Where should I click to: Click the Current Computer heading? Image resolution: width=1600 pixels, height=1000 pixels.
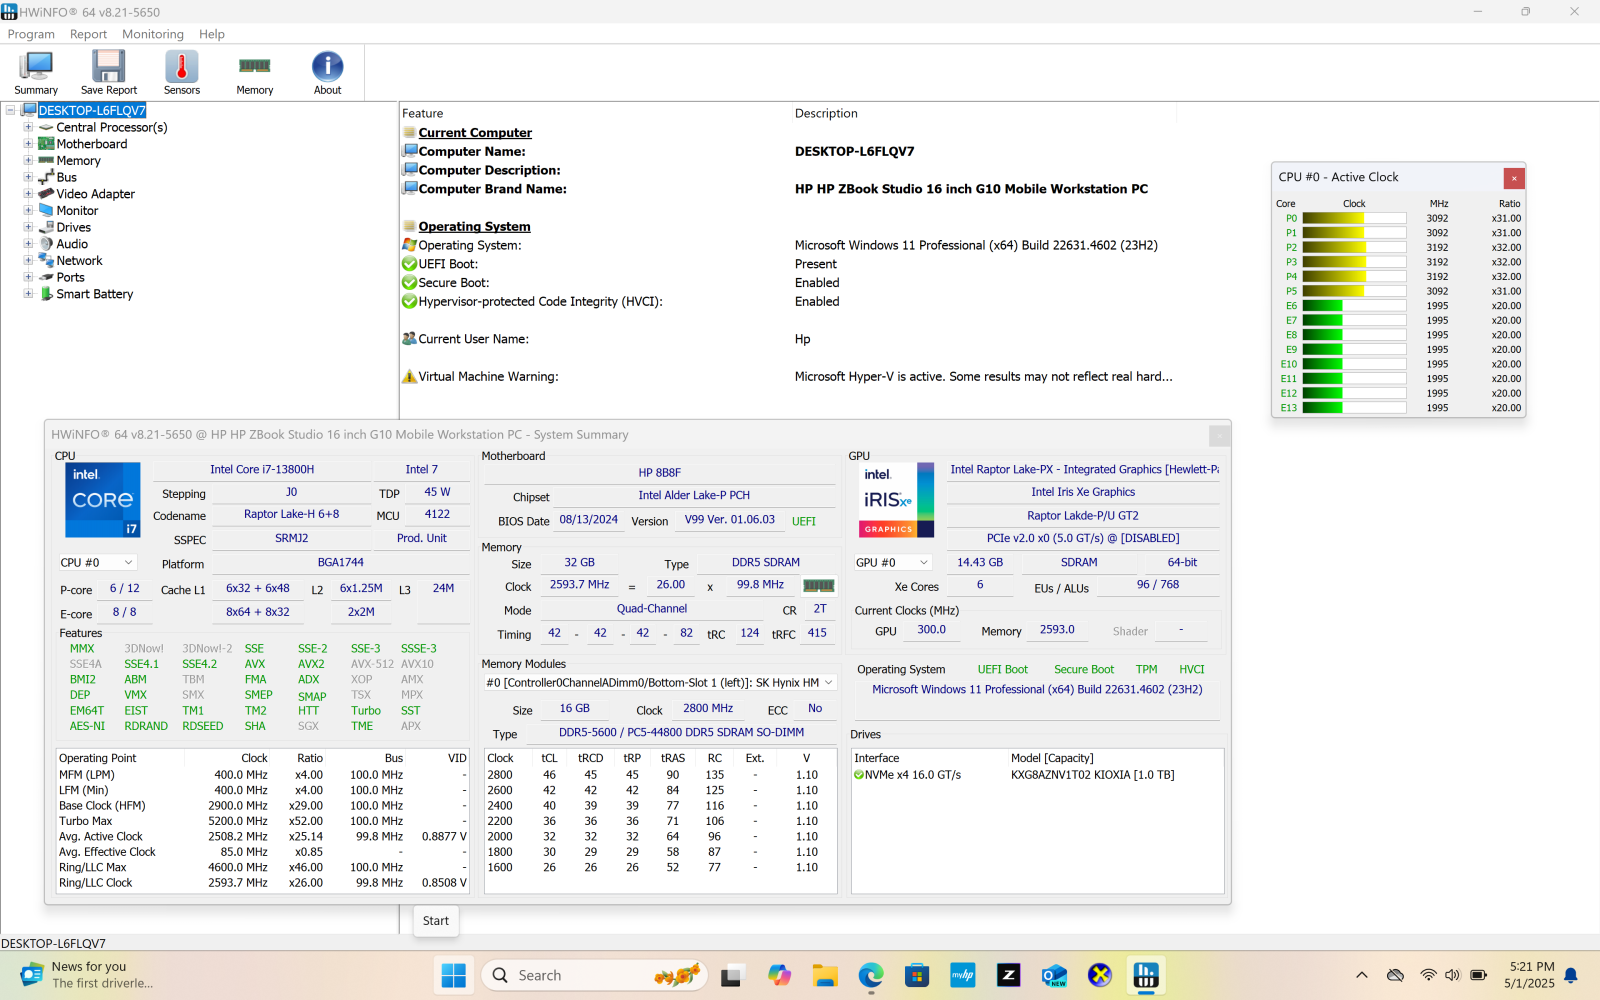pyautogui.click(x=475, y=133)
